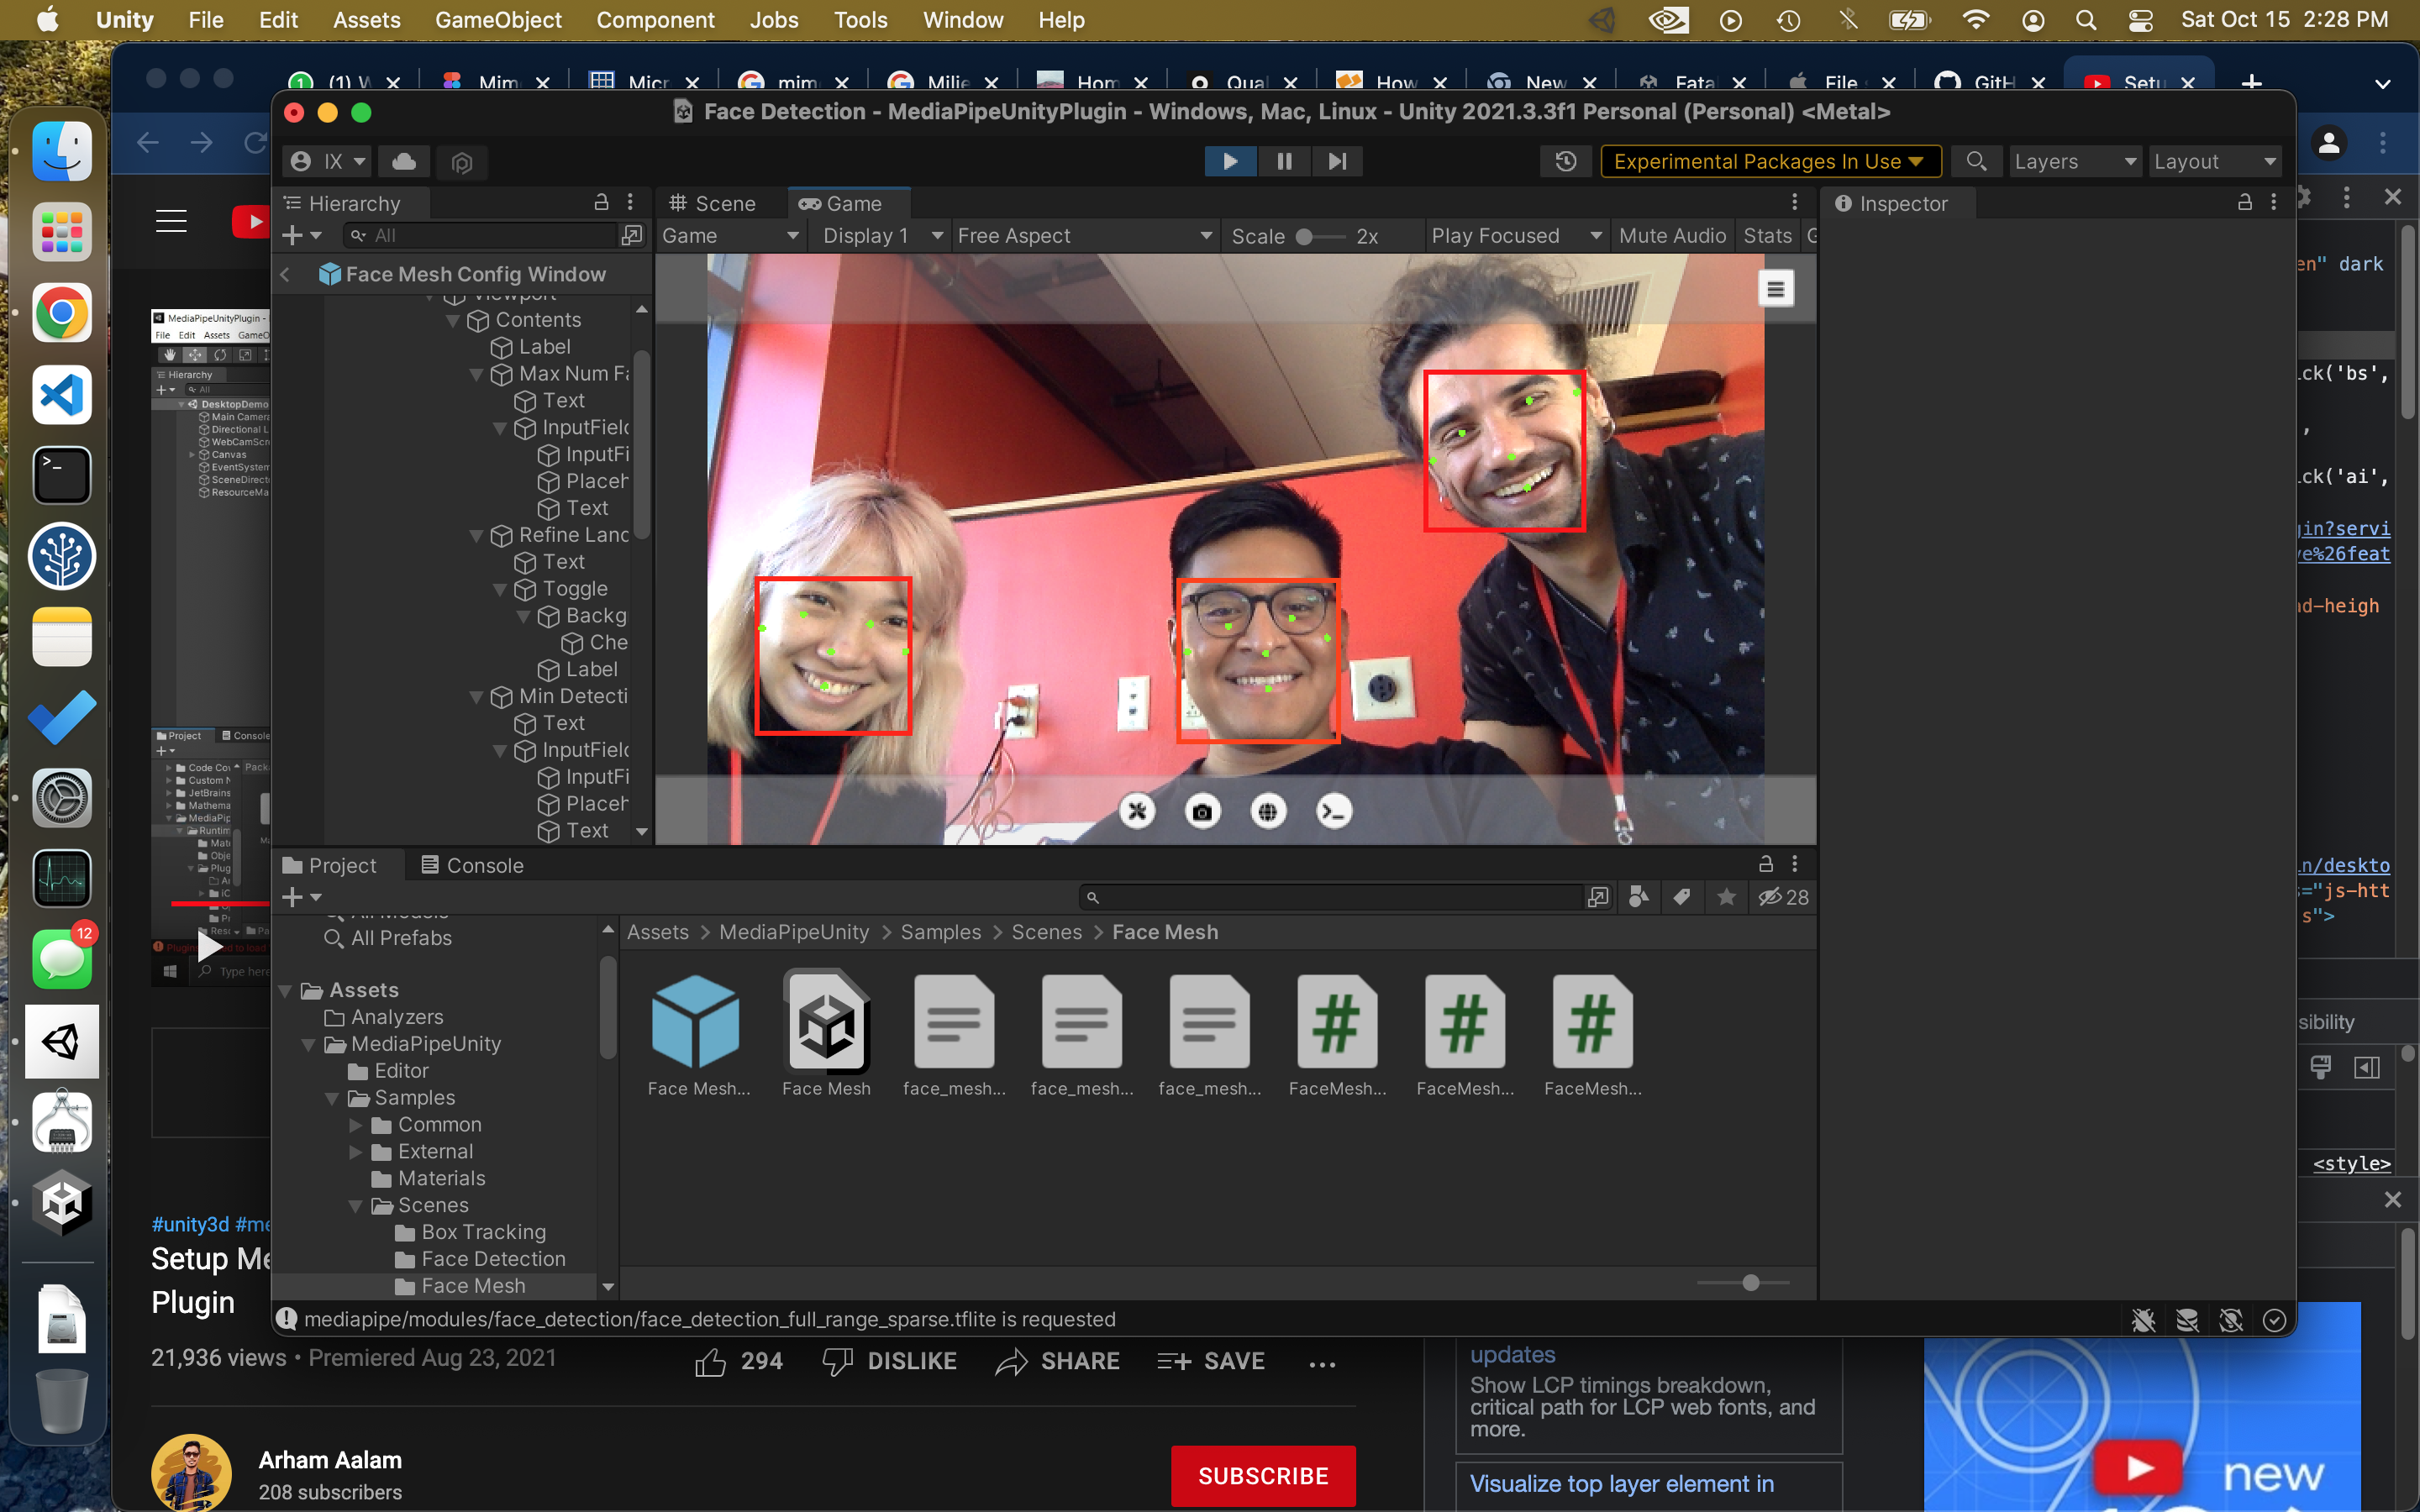This screenshot has height=1512, width=2420.
Task: Click the global search magnifier icon
Action: 1976,161
